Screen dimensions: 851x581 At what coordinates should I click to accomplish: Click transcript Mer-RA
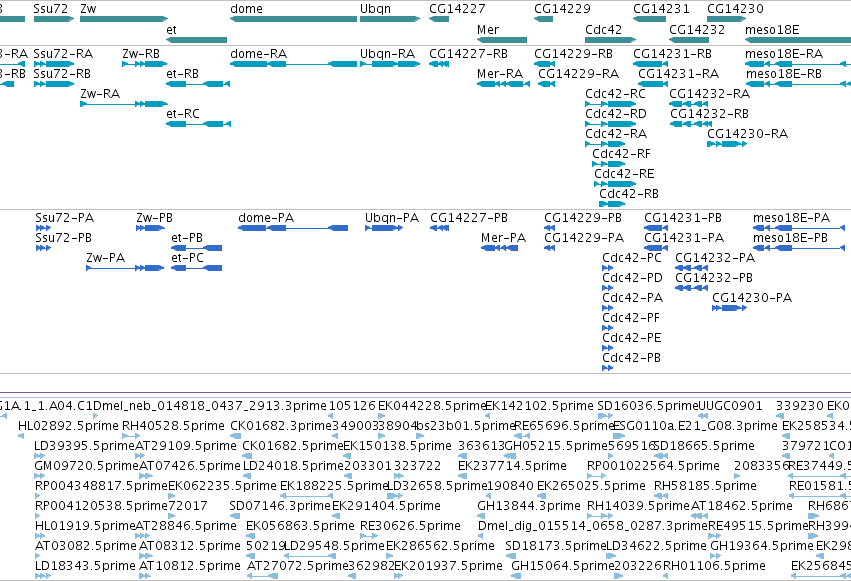(503, 84)
